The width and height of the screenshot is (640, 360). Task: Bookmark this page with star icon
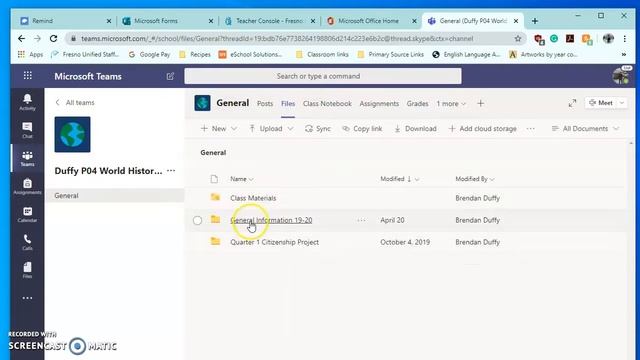pos(518,38)
